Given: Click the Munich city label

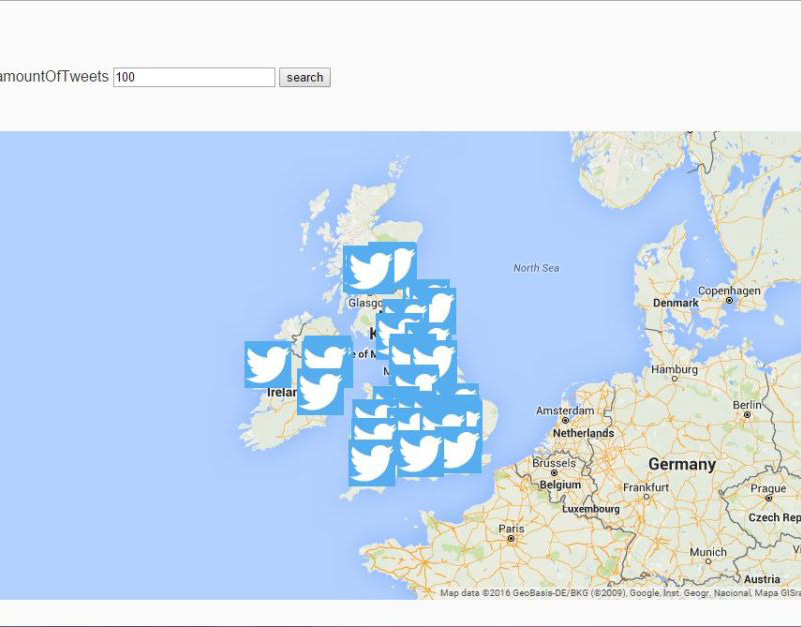Looking at the screenshot, I should [x=708, y=552].
